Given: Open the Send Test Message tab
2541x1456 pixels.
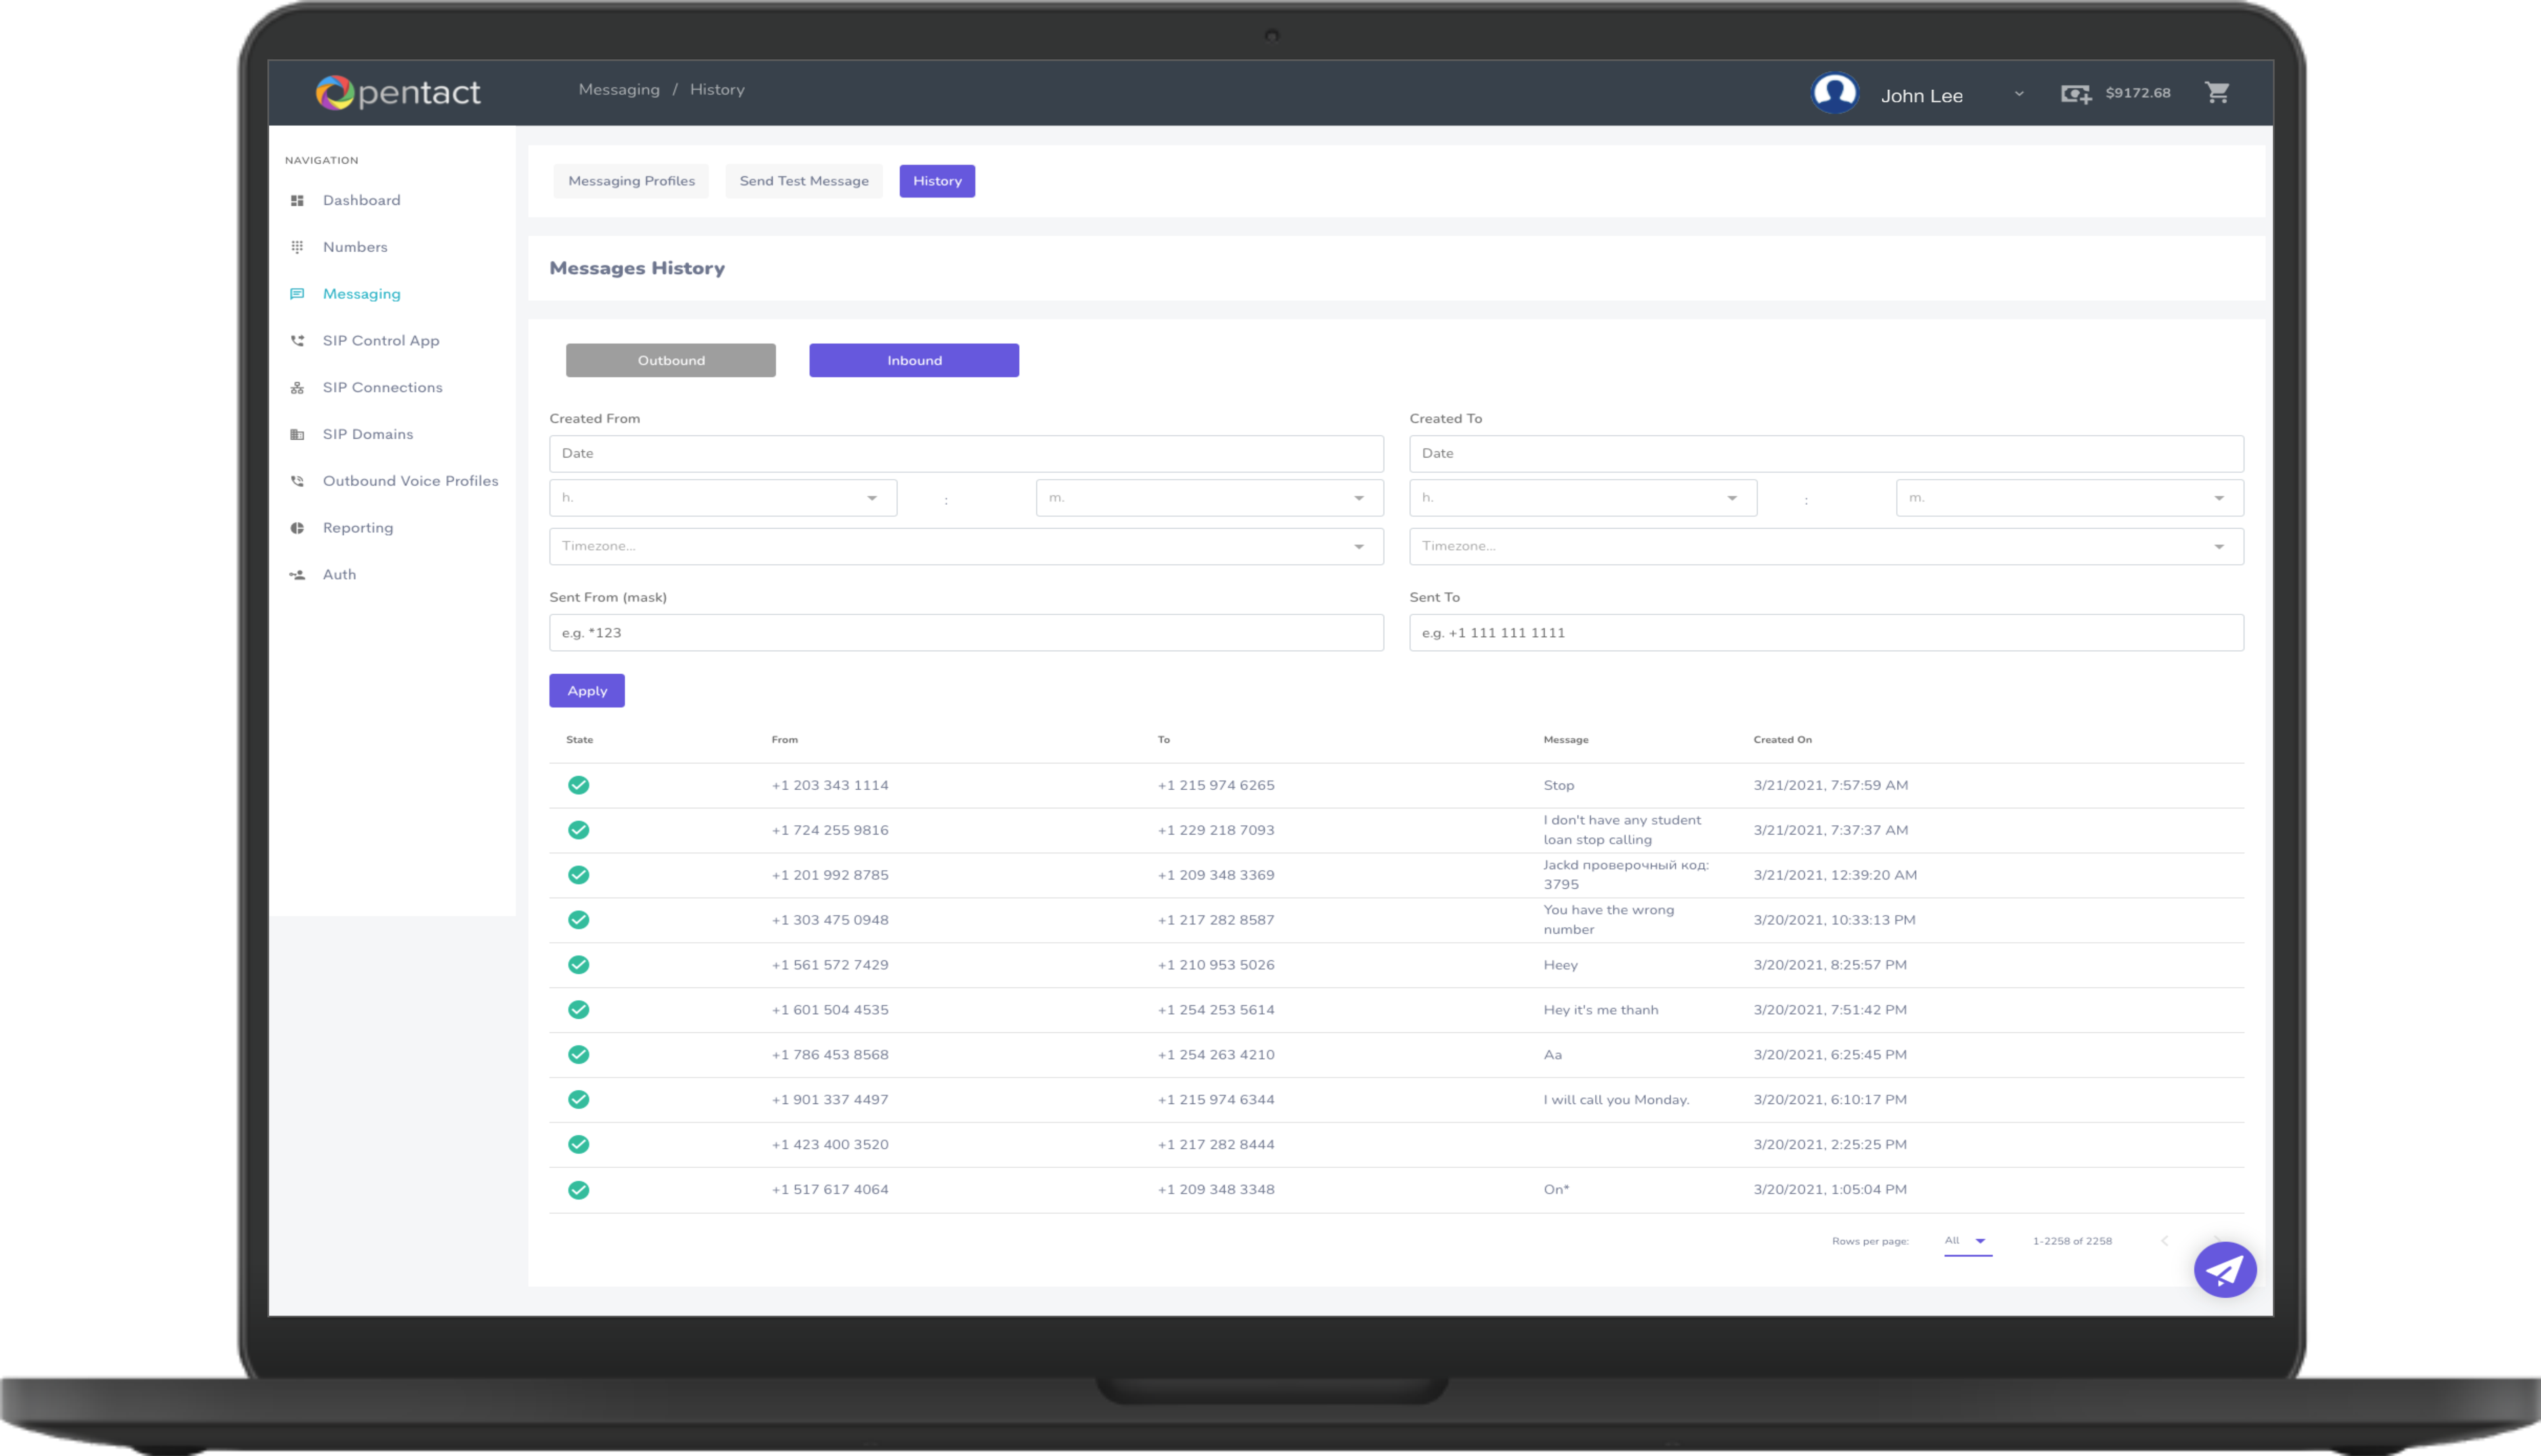Looking at the screenshot, I should (x=803, y=181).
